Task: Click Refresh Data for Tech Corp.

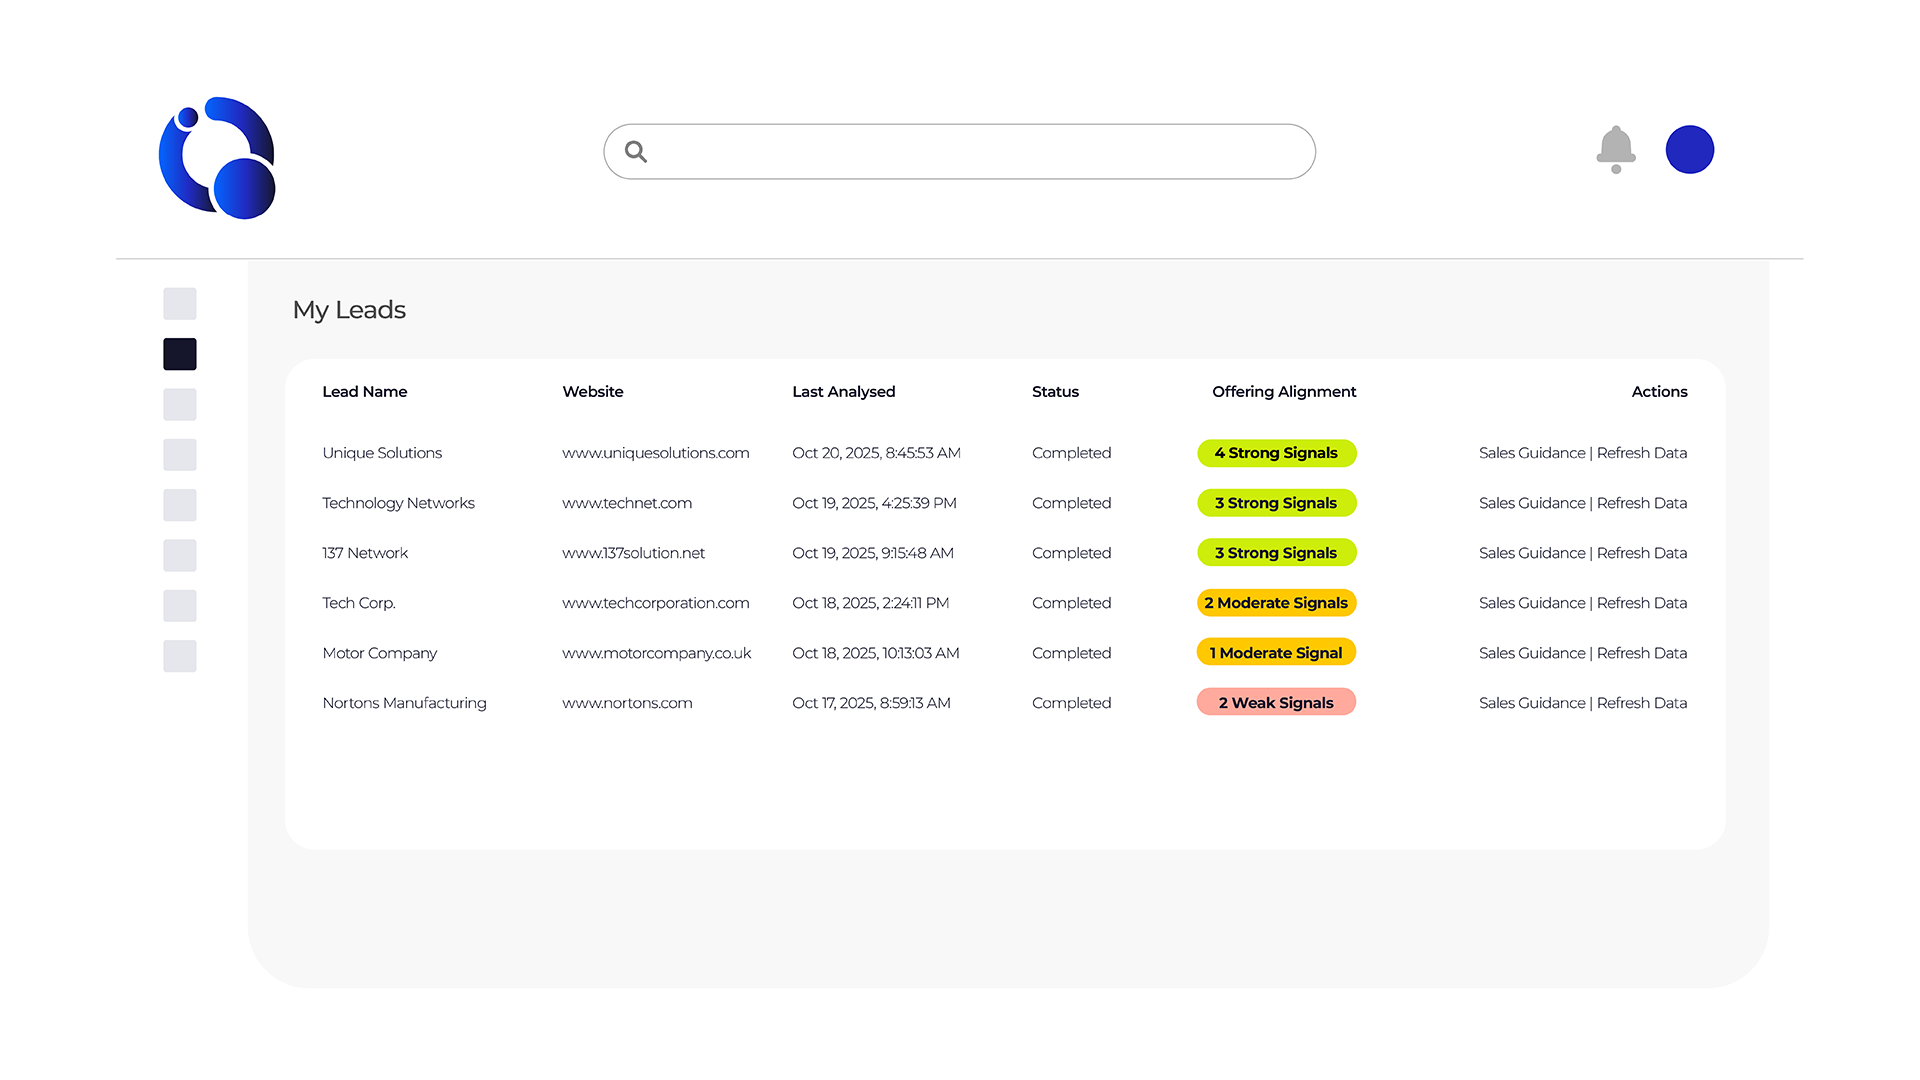Action: (x=1642, y=603)
